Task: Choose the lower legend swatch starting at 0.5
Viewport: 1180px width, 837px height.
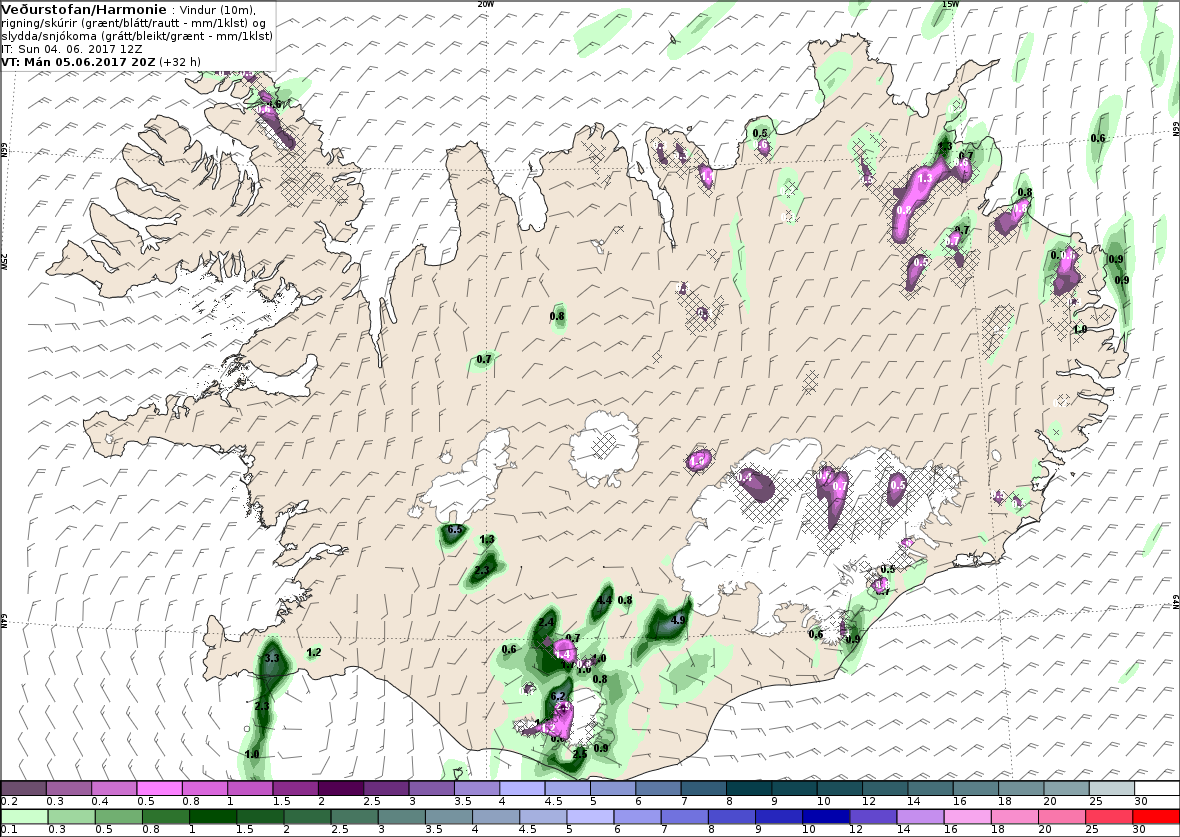Action: click(x=118, y=817)
